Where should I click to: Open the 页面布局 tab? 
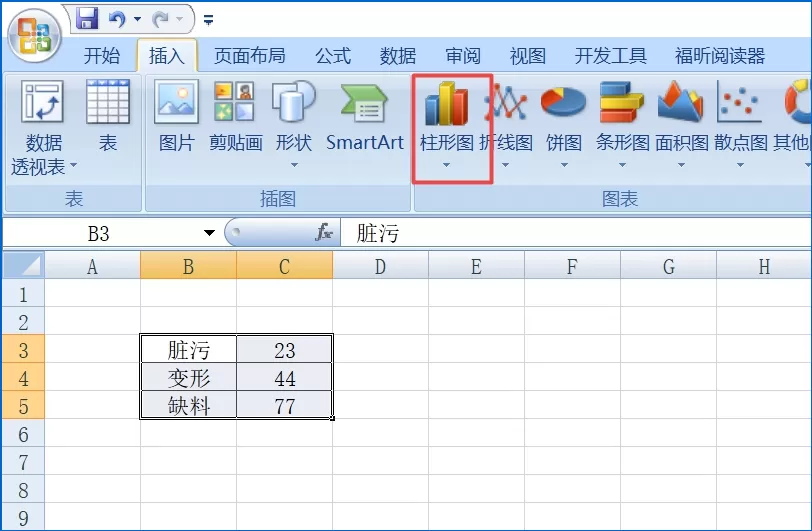(250, 55)
